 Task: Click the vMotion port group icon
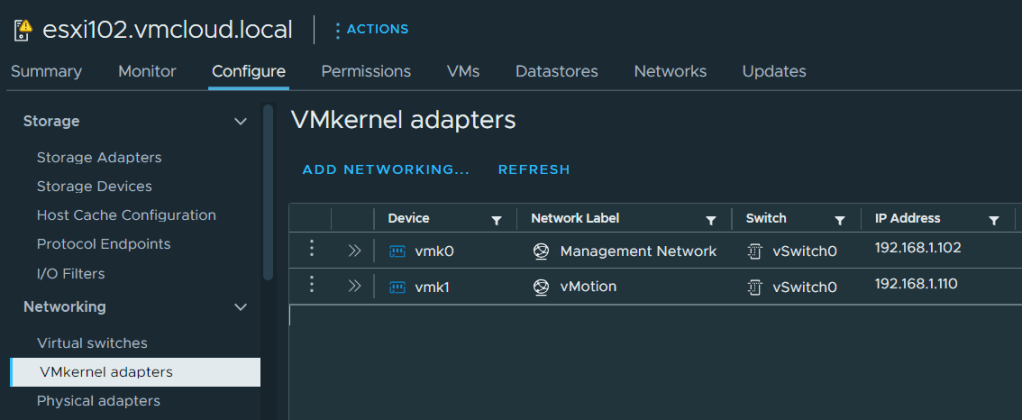(541, 287)
